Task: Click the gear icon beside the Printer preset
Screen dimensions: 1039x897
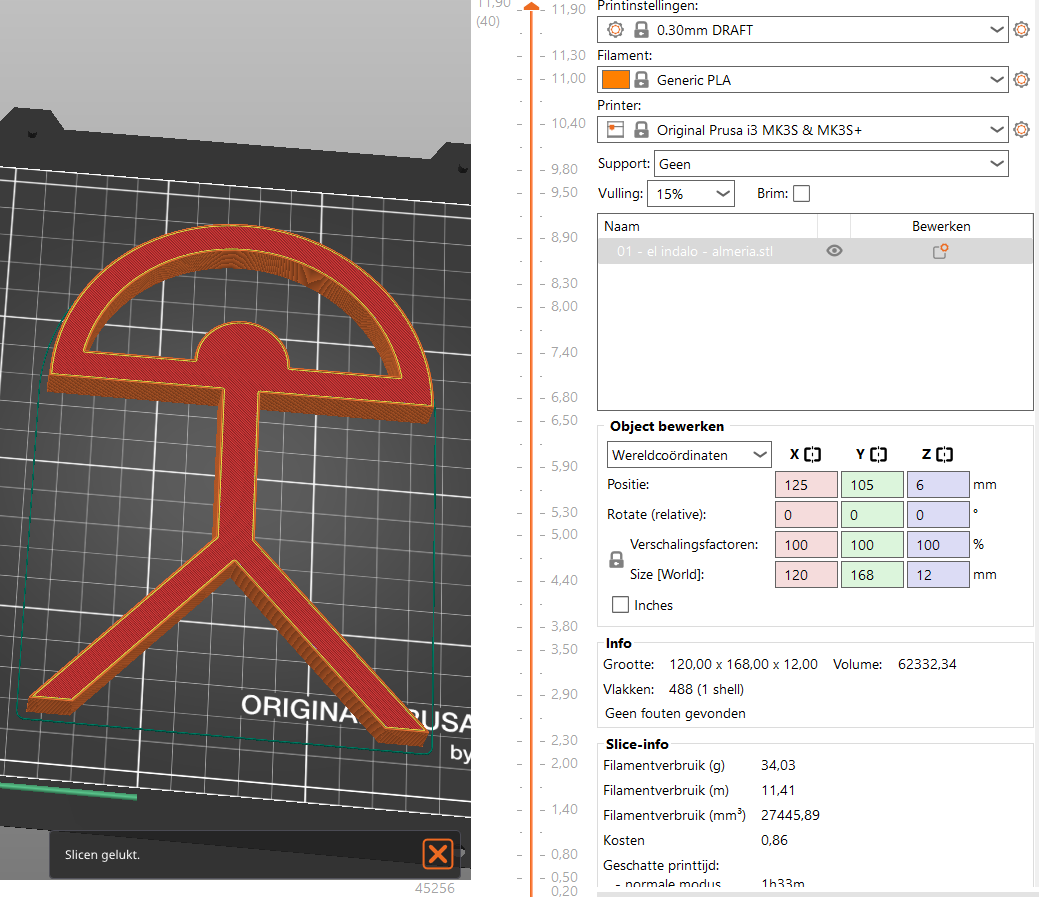Action: pos(1021,130)
